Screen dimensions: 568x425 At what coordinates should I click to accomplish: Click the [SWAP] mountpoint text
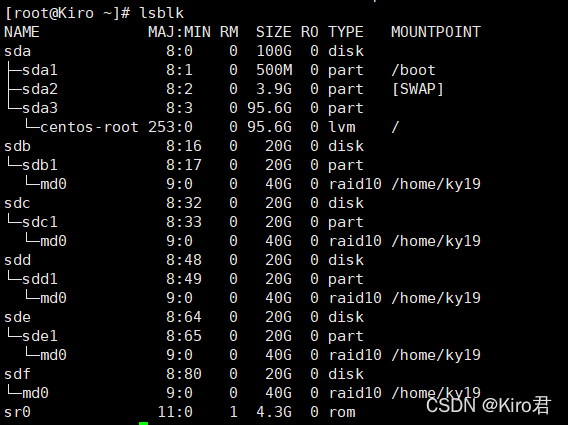(418, 89)
